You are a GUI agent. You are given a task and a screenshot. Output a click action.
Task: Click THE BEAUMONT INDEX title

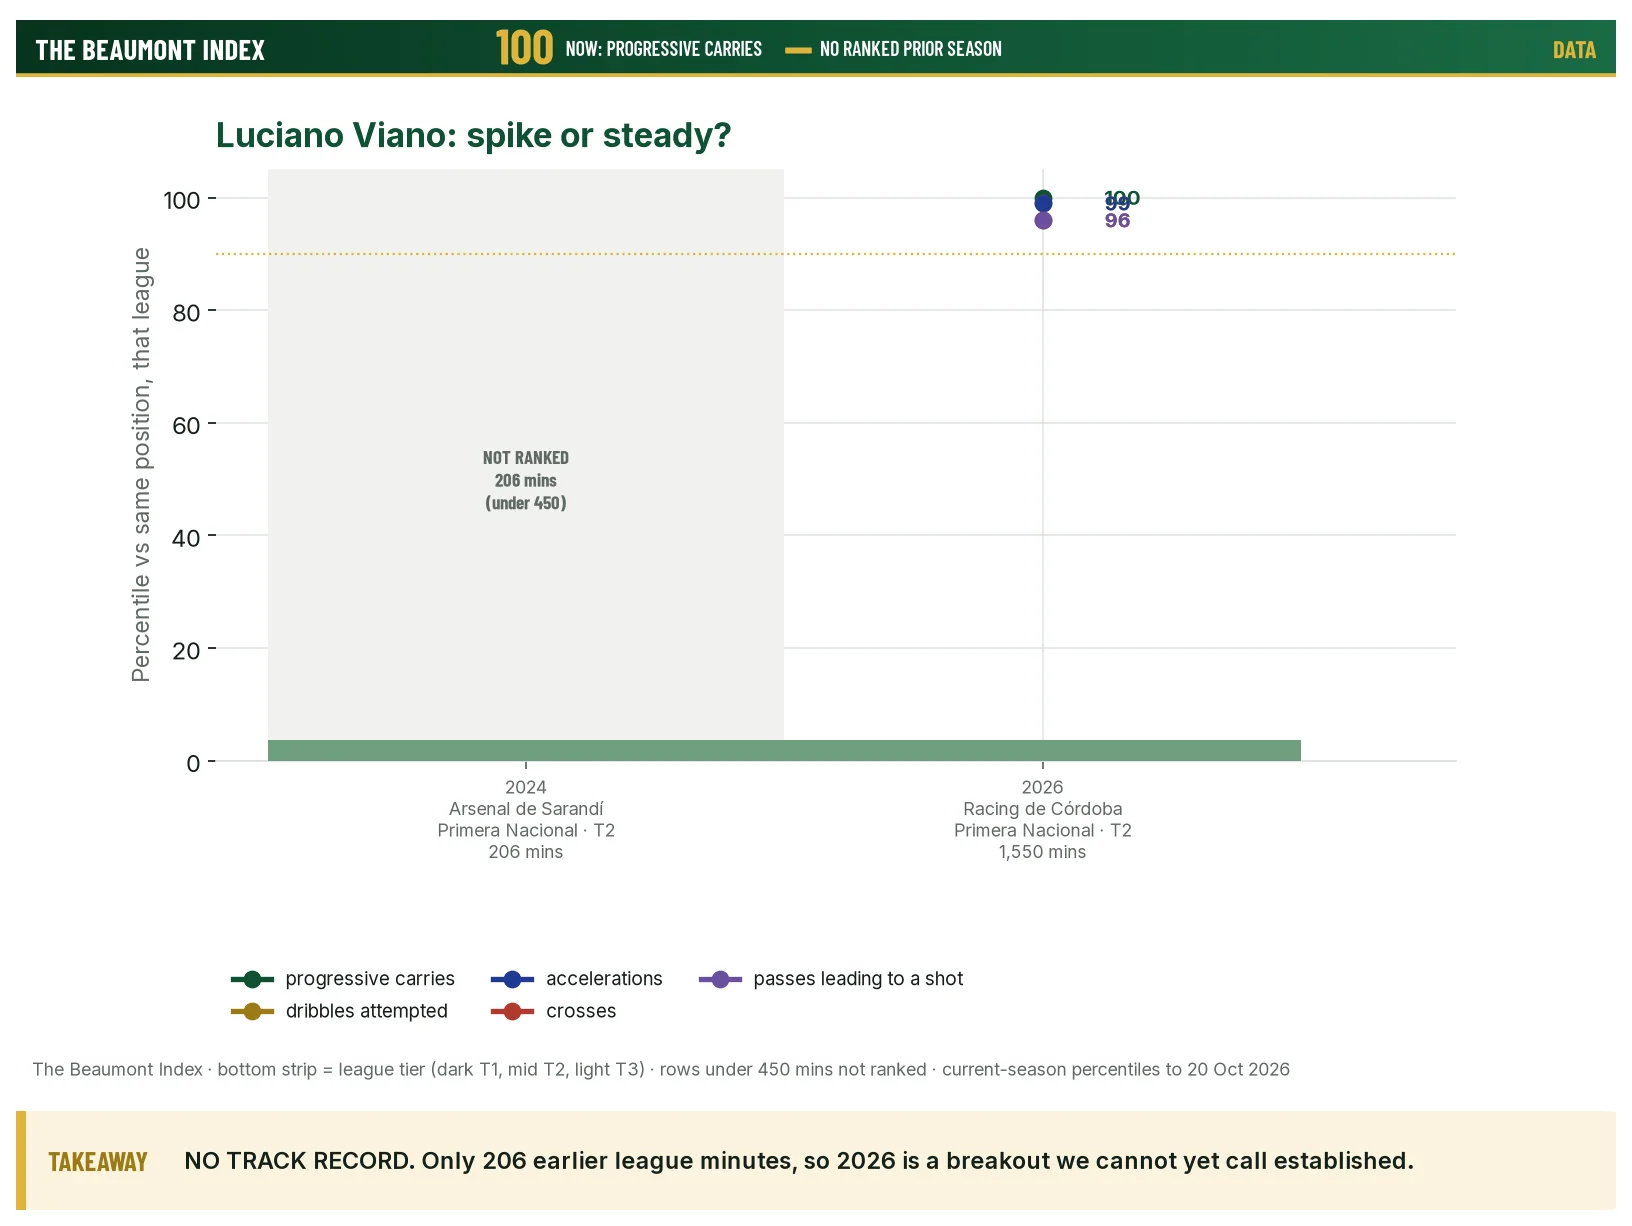(150, 50)
